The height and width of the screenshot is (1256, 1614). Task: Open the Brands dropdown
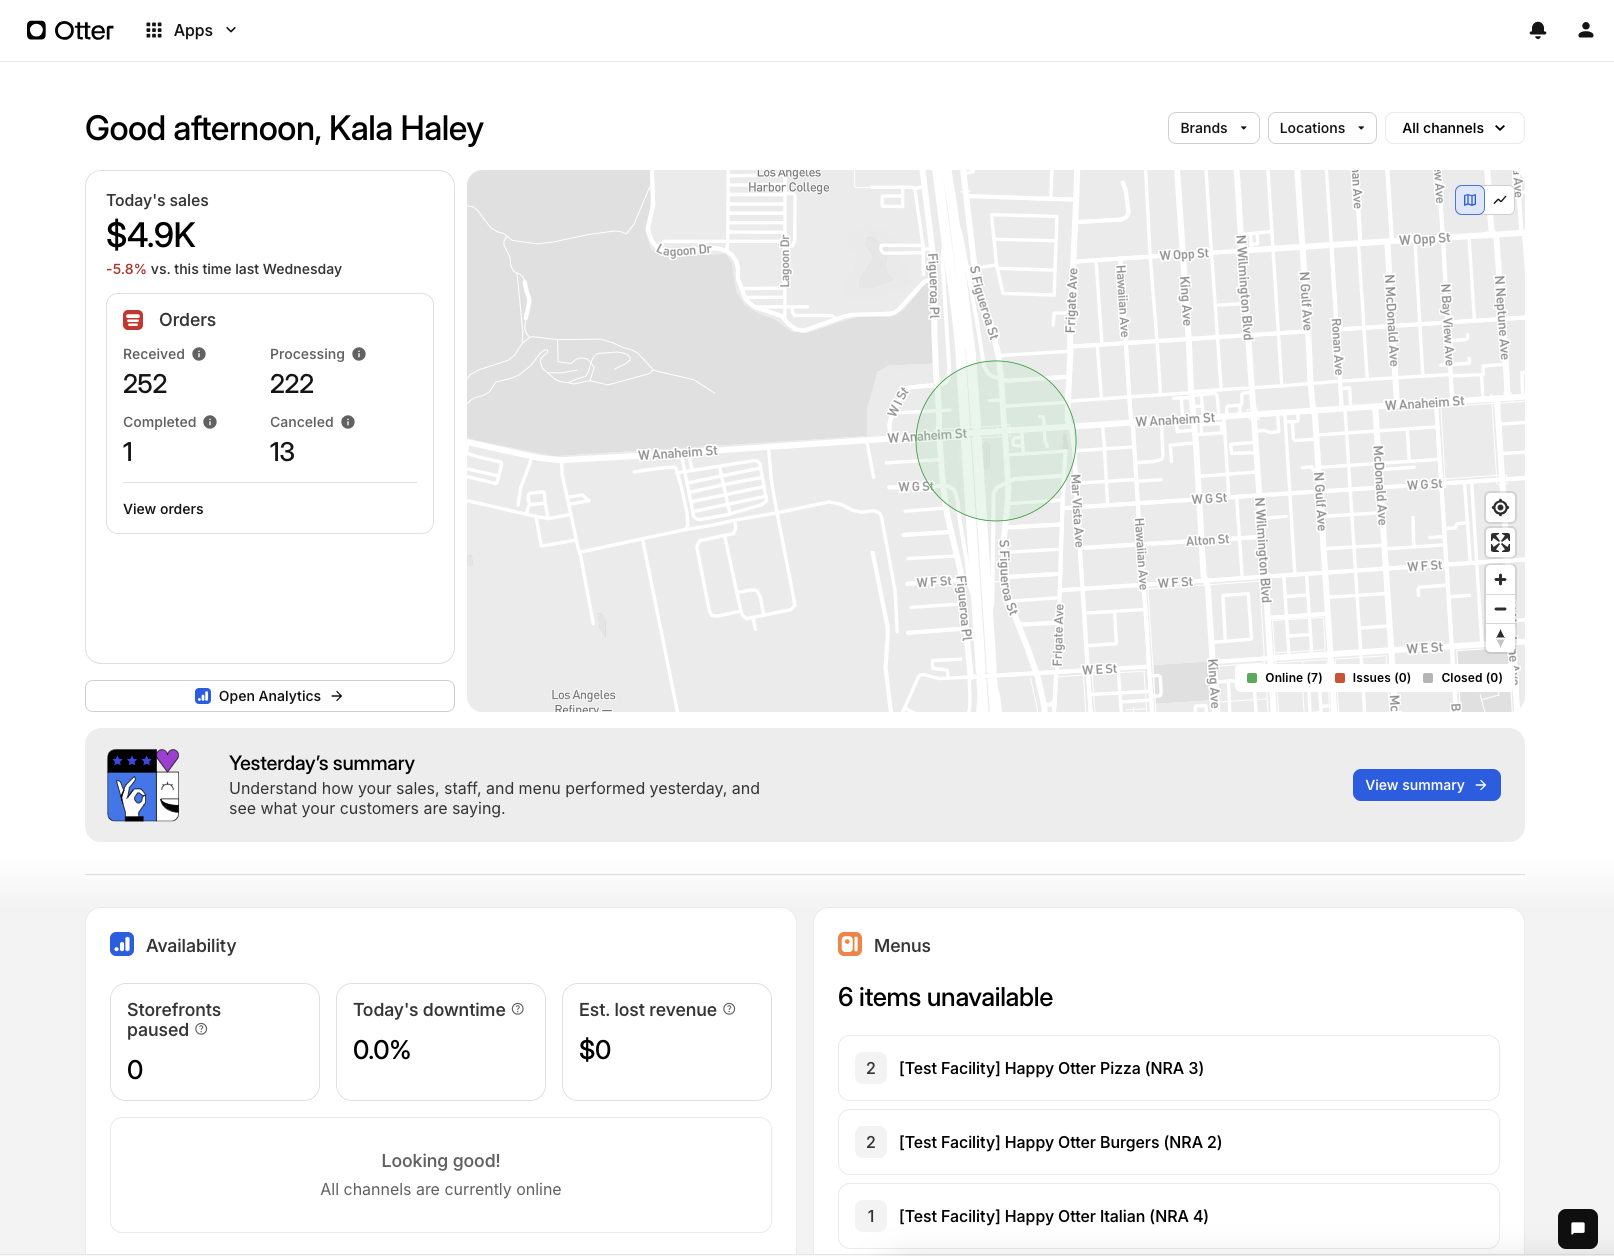(1213, 128)
